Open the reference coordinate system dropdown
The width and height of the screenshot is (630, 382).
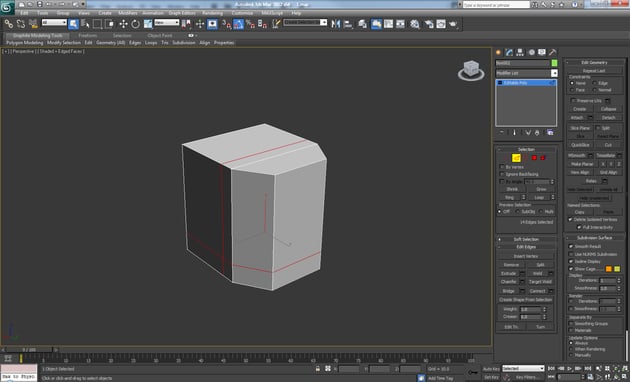(x=166, y=22)
